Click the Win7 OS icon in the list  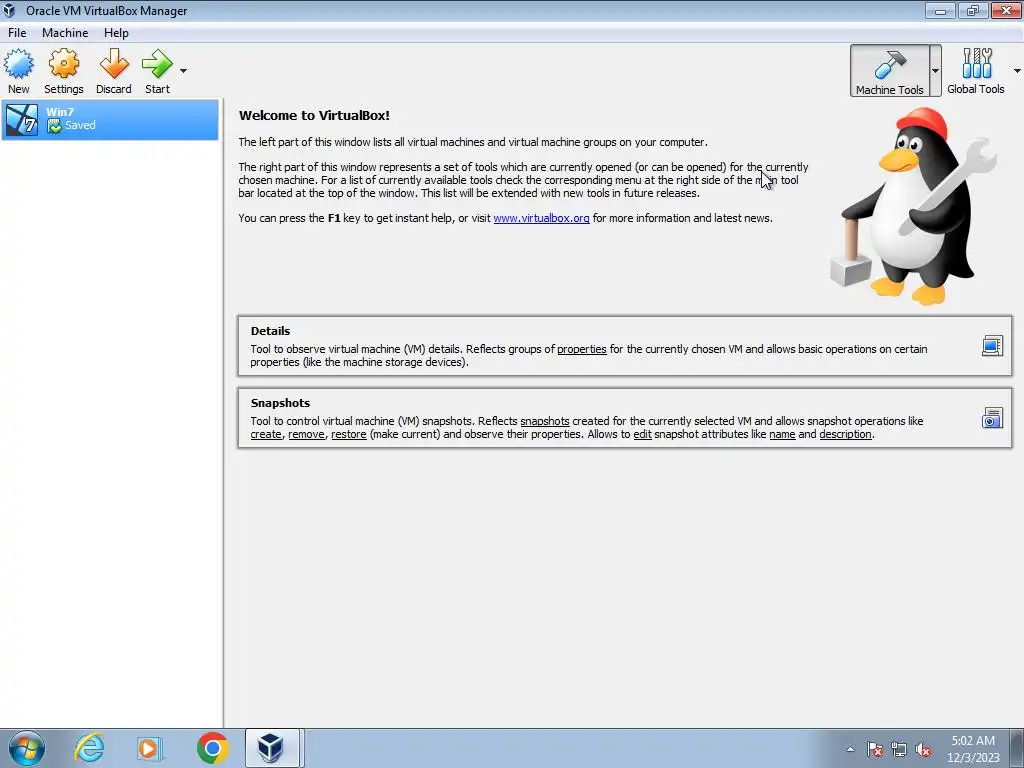point(22,120)
